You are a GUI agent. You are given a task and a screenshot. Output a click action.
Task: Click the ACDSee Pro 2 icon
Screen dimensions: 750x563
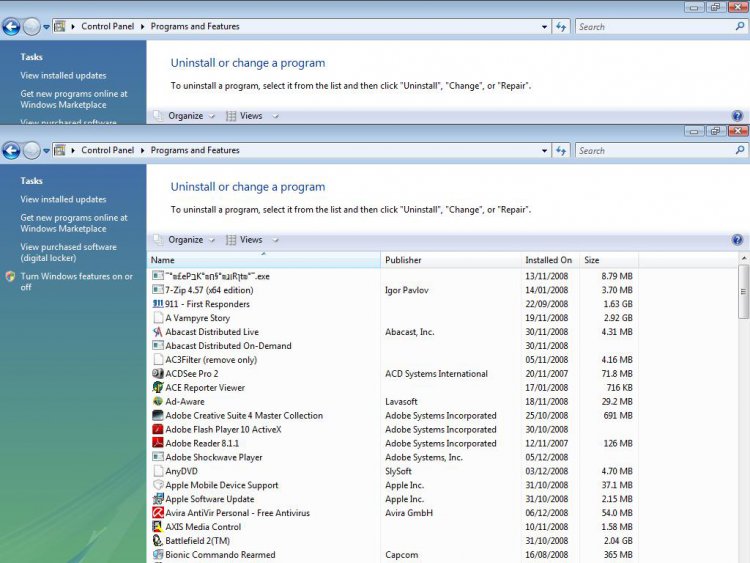[x=157, y=374]
